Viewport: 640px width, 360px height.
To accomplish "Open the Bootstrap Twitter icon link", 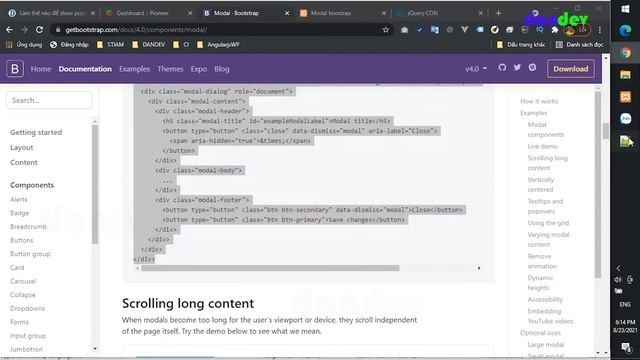I will [517, 68].
